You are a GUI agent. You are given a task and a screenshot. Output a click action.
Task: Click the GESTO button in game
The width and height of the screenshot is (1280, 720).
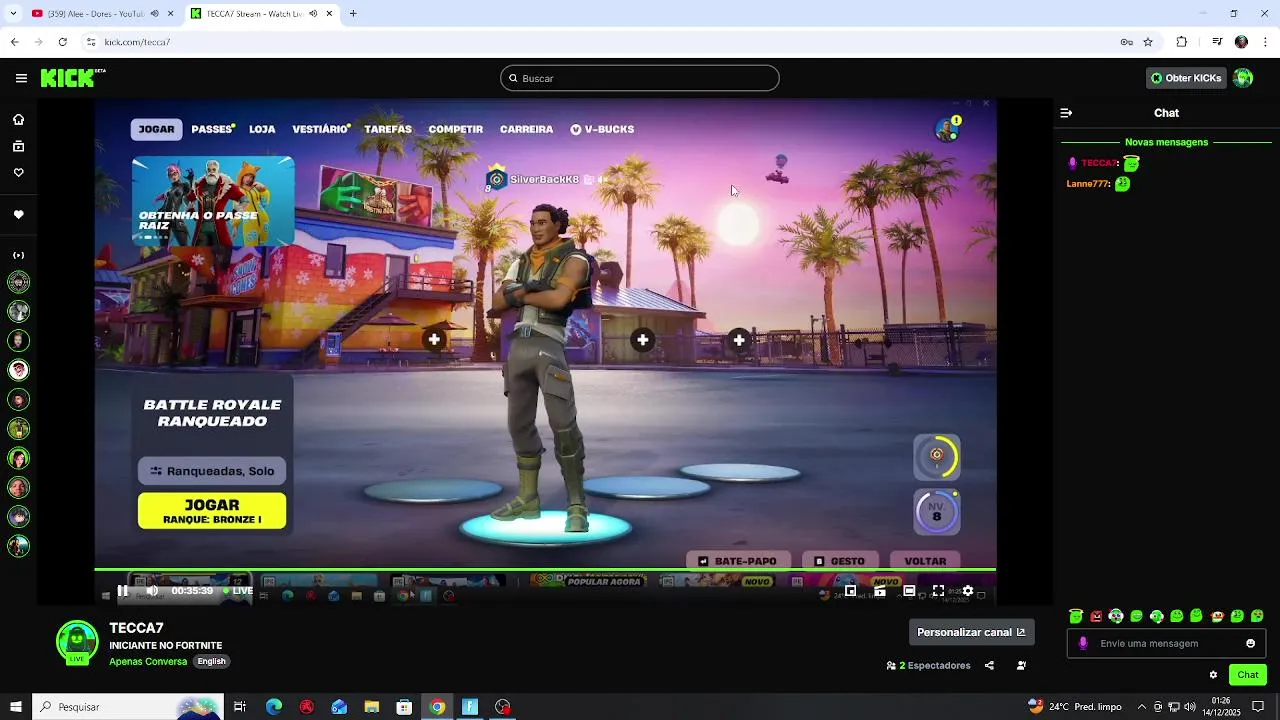[840, 561]
